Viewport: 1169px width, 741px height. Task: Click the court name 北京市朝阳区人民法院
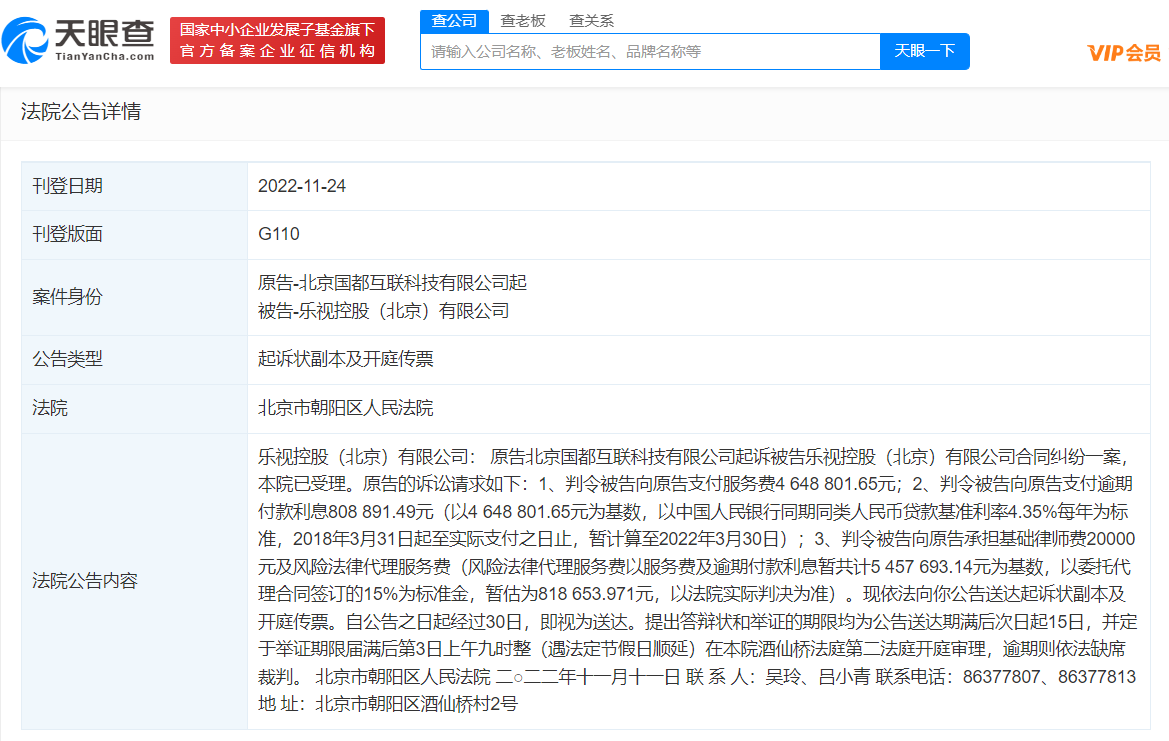345,409
